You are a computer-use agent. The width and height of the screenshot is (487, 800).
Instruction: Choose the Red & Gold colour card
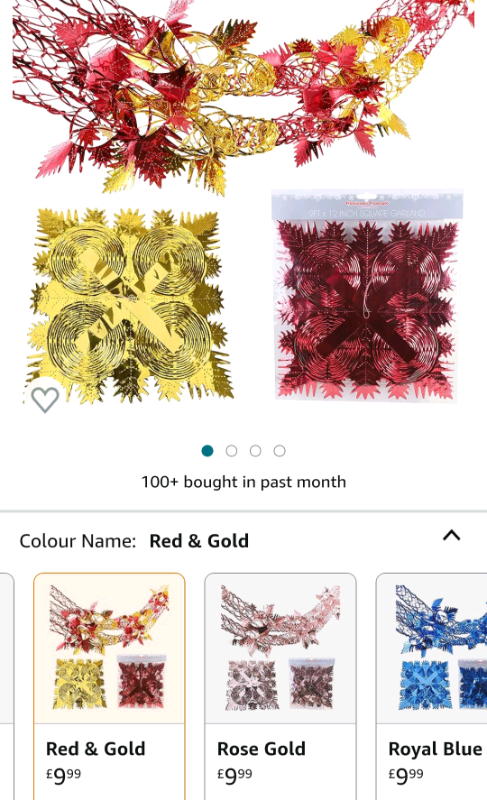pyautogui.click(x=109, y=686)
